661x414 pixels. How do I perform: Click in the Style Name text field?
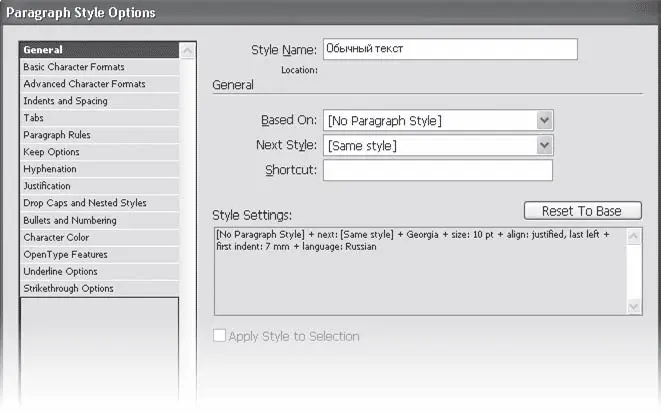click(x=450, y=49)
